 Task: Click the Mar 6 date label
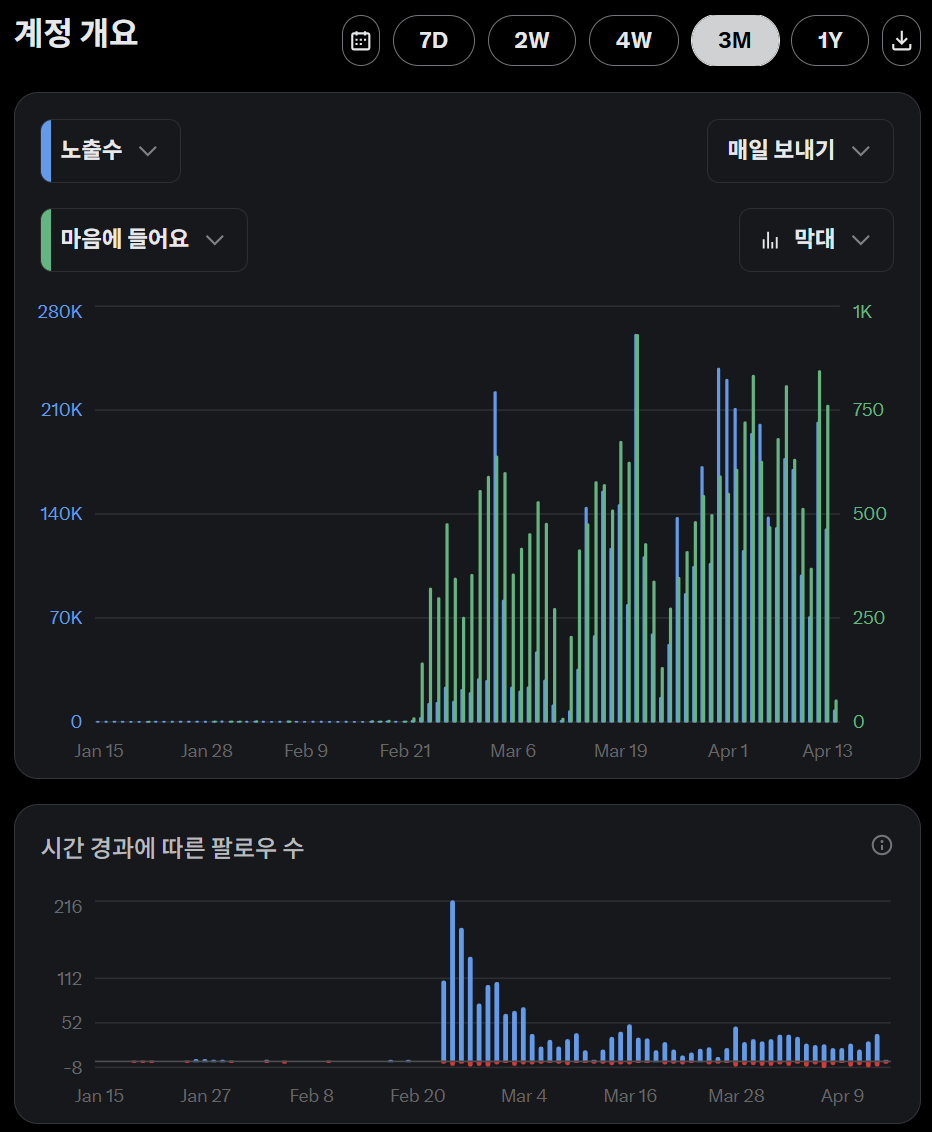[513, 751]
